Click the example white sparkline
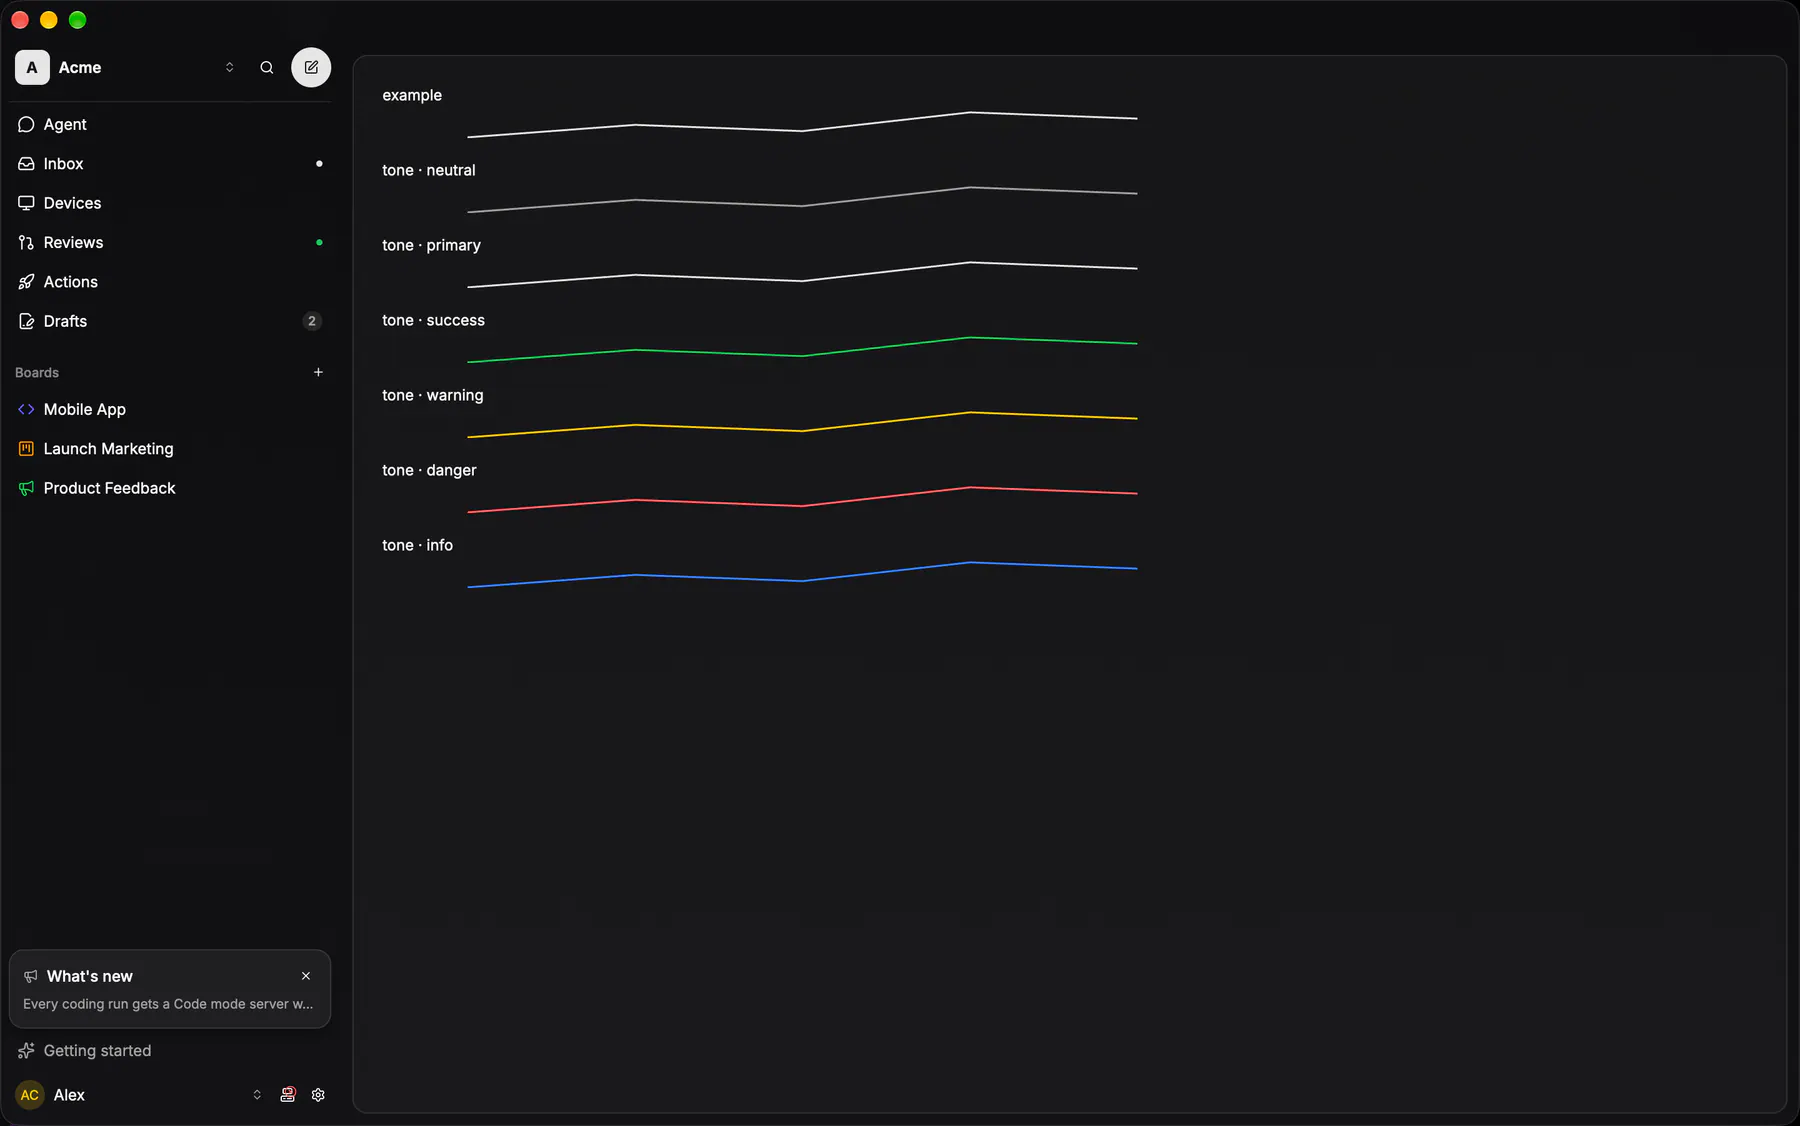This screenshot has width=1800, height=1126. [x=802, y=125]
